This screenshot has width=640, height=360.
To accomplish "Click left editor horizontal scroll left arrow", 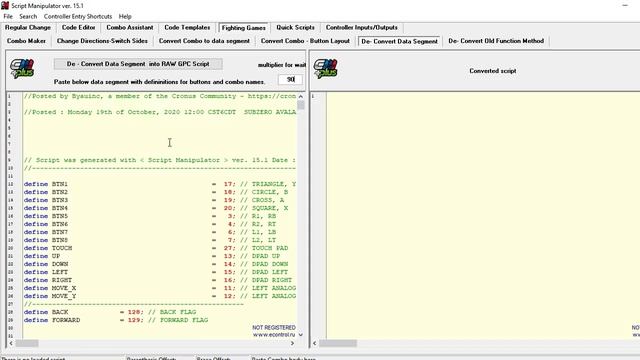I will tap(11, 343).
